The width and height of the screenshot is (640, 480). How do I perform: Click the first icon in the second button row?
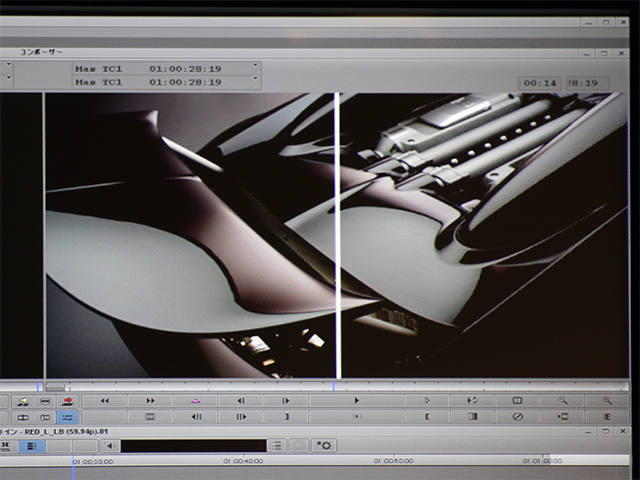(23, 417)
